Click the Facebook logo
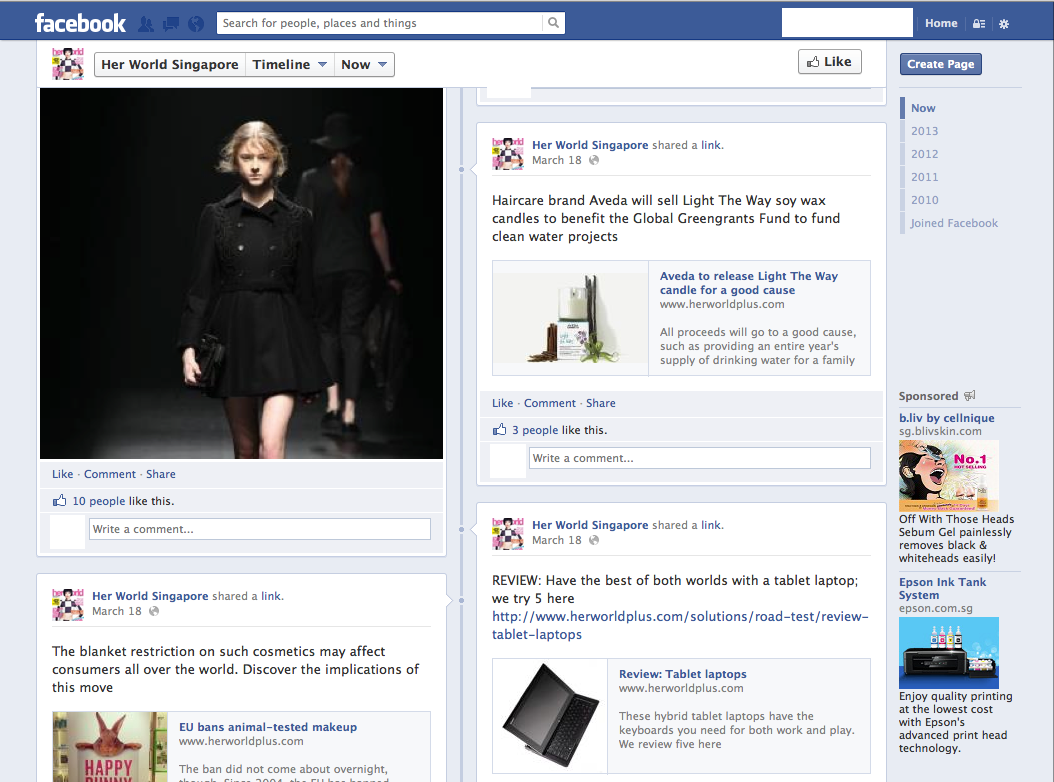Viewport: 1054px width, 782px height. point(80,24)
